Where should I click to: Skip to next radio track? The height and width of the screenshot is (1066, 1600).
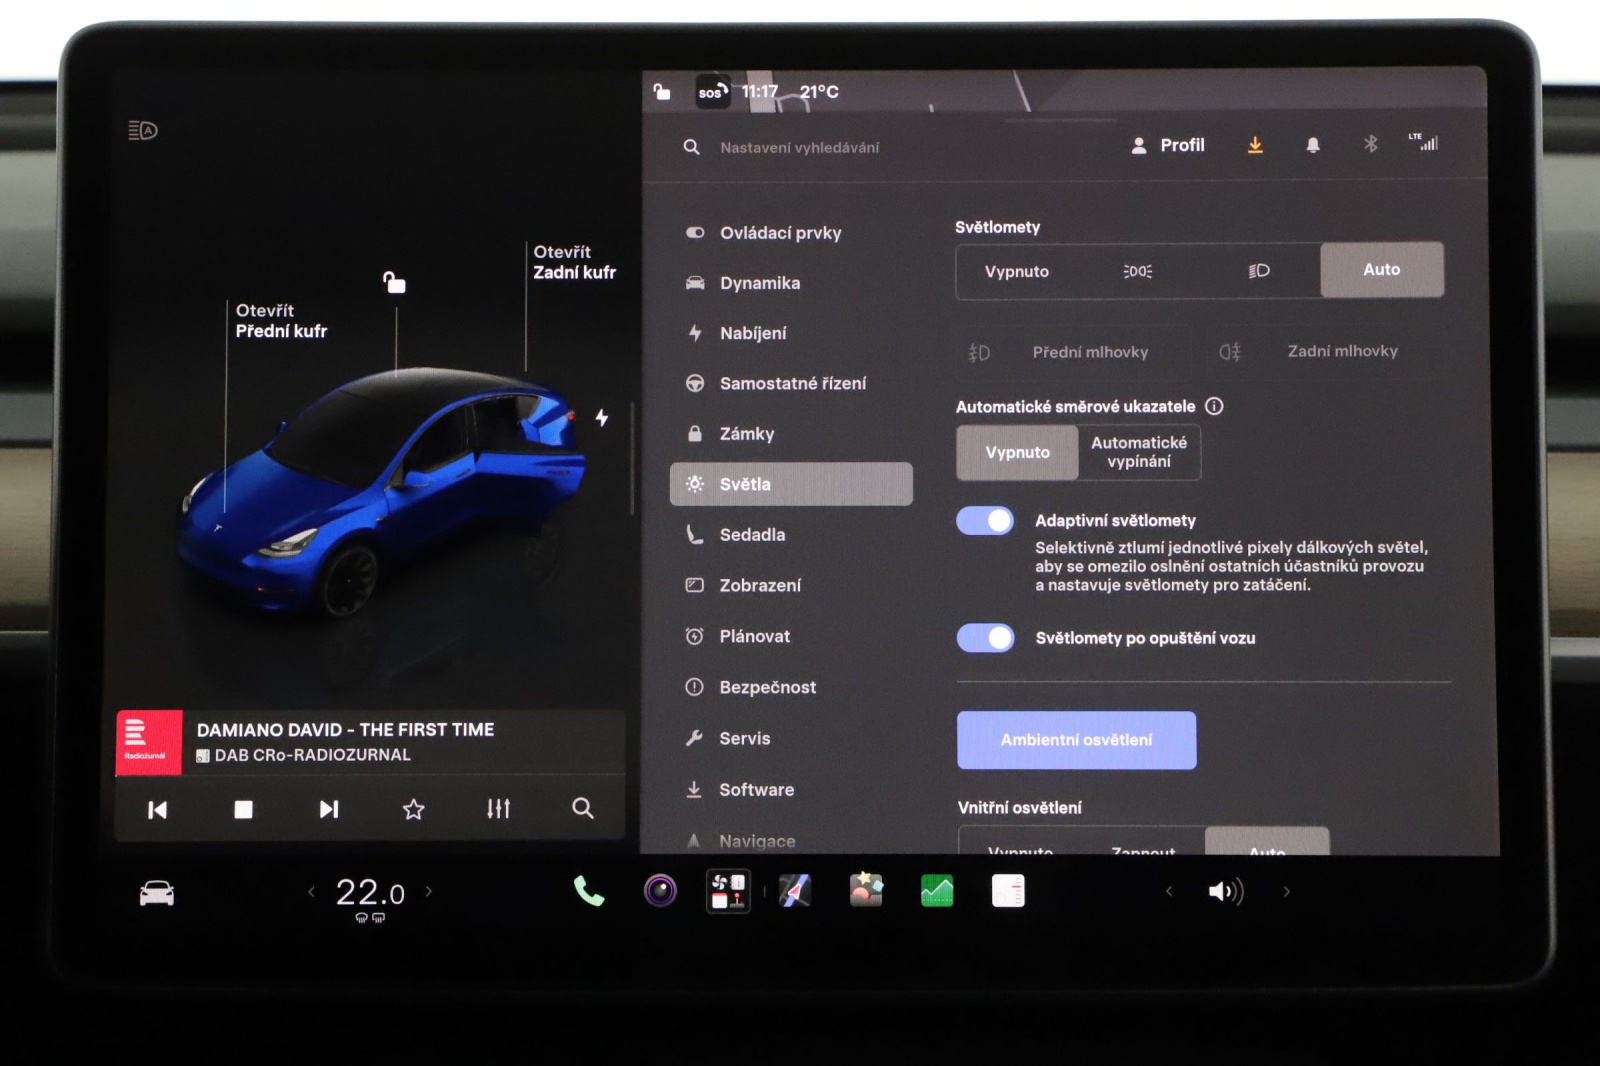point(328,809)
